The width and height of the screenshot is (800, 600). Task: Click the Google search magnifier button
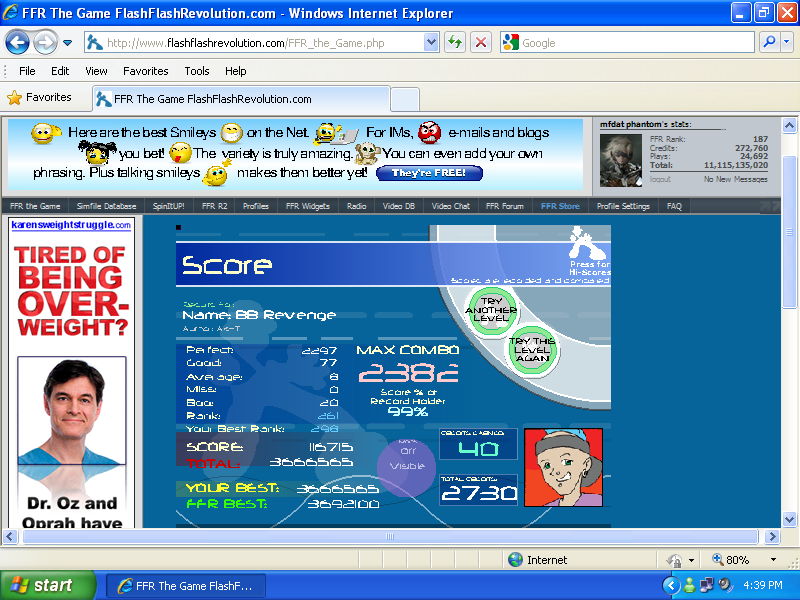769,42
